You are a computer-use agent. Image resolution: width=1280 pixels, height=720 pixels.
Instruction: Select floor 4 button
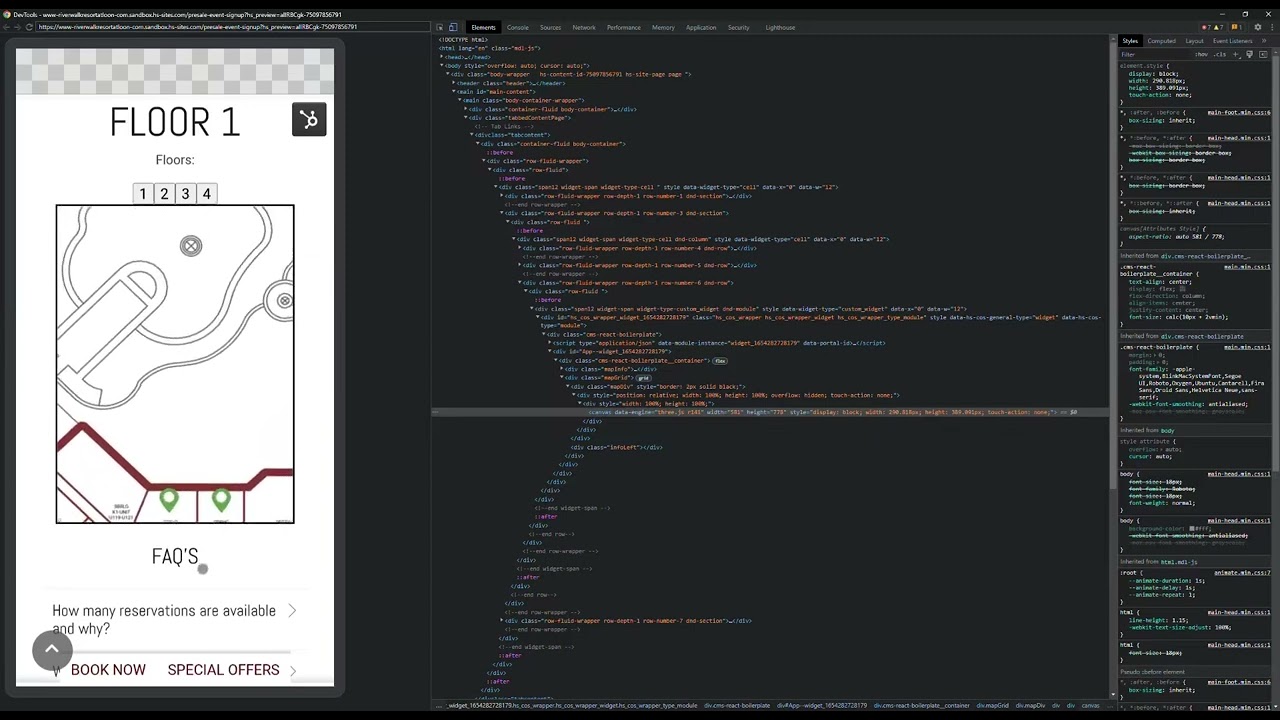point(207,194)
